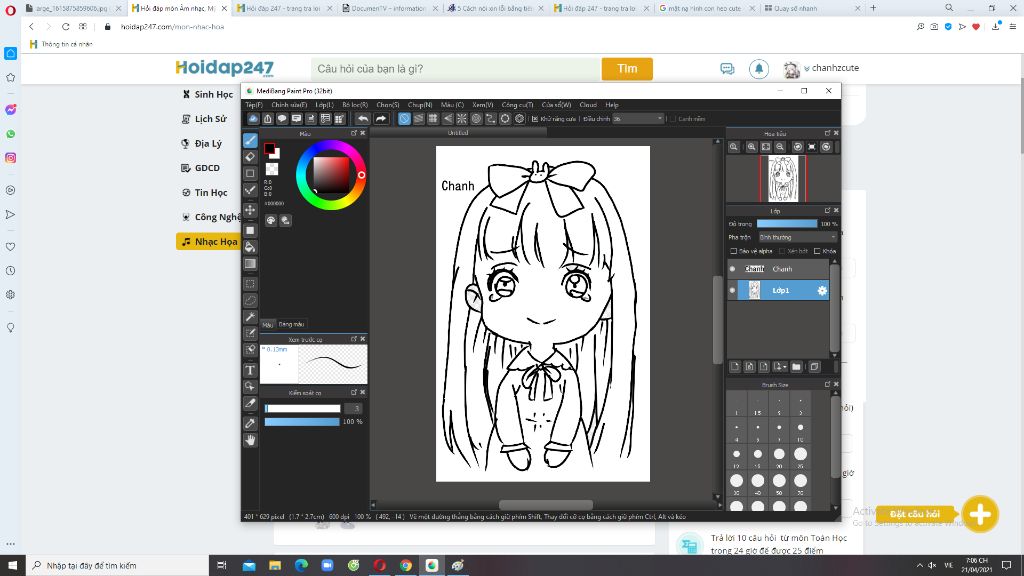This screenshot has height=576, width=1024.
Task: Toggle the parallel snap mode
Action: [419, 119]
